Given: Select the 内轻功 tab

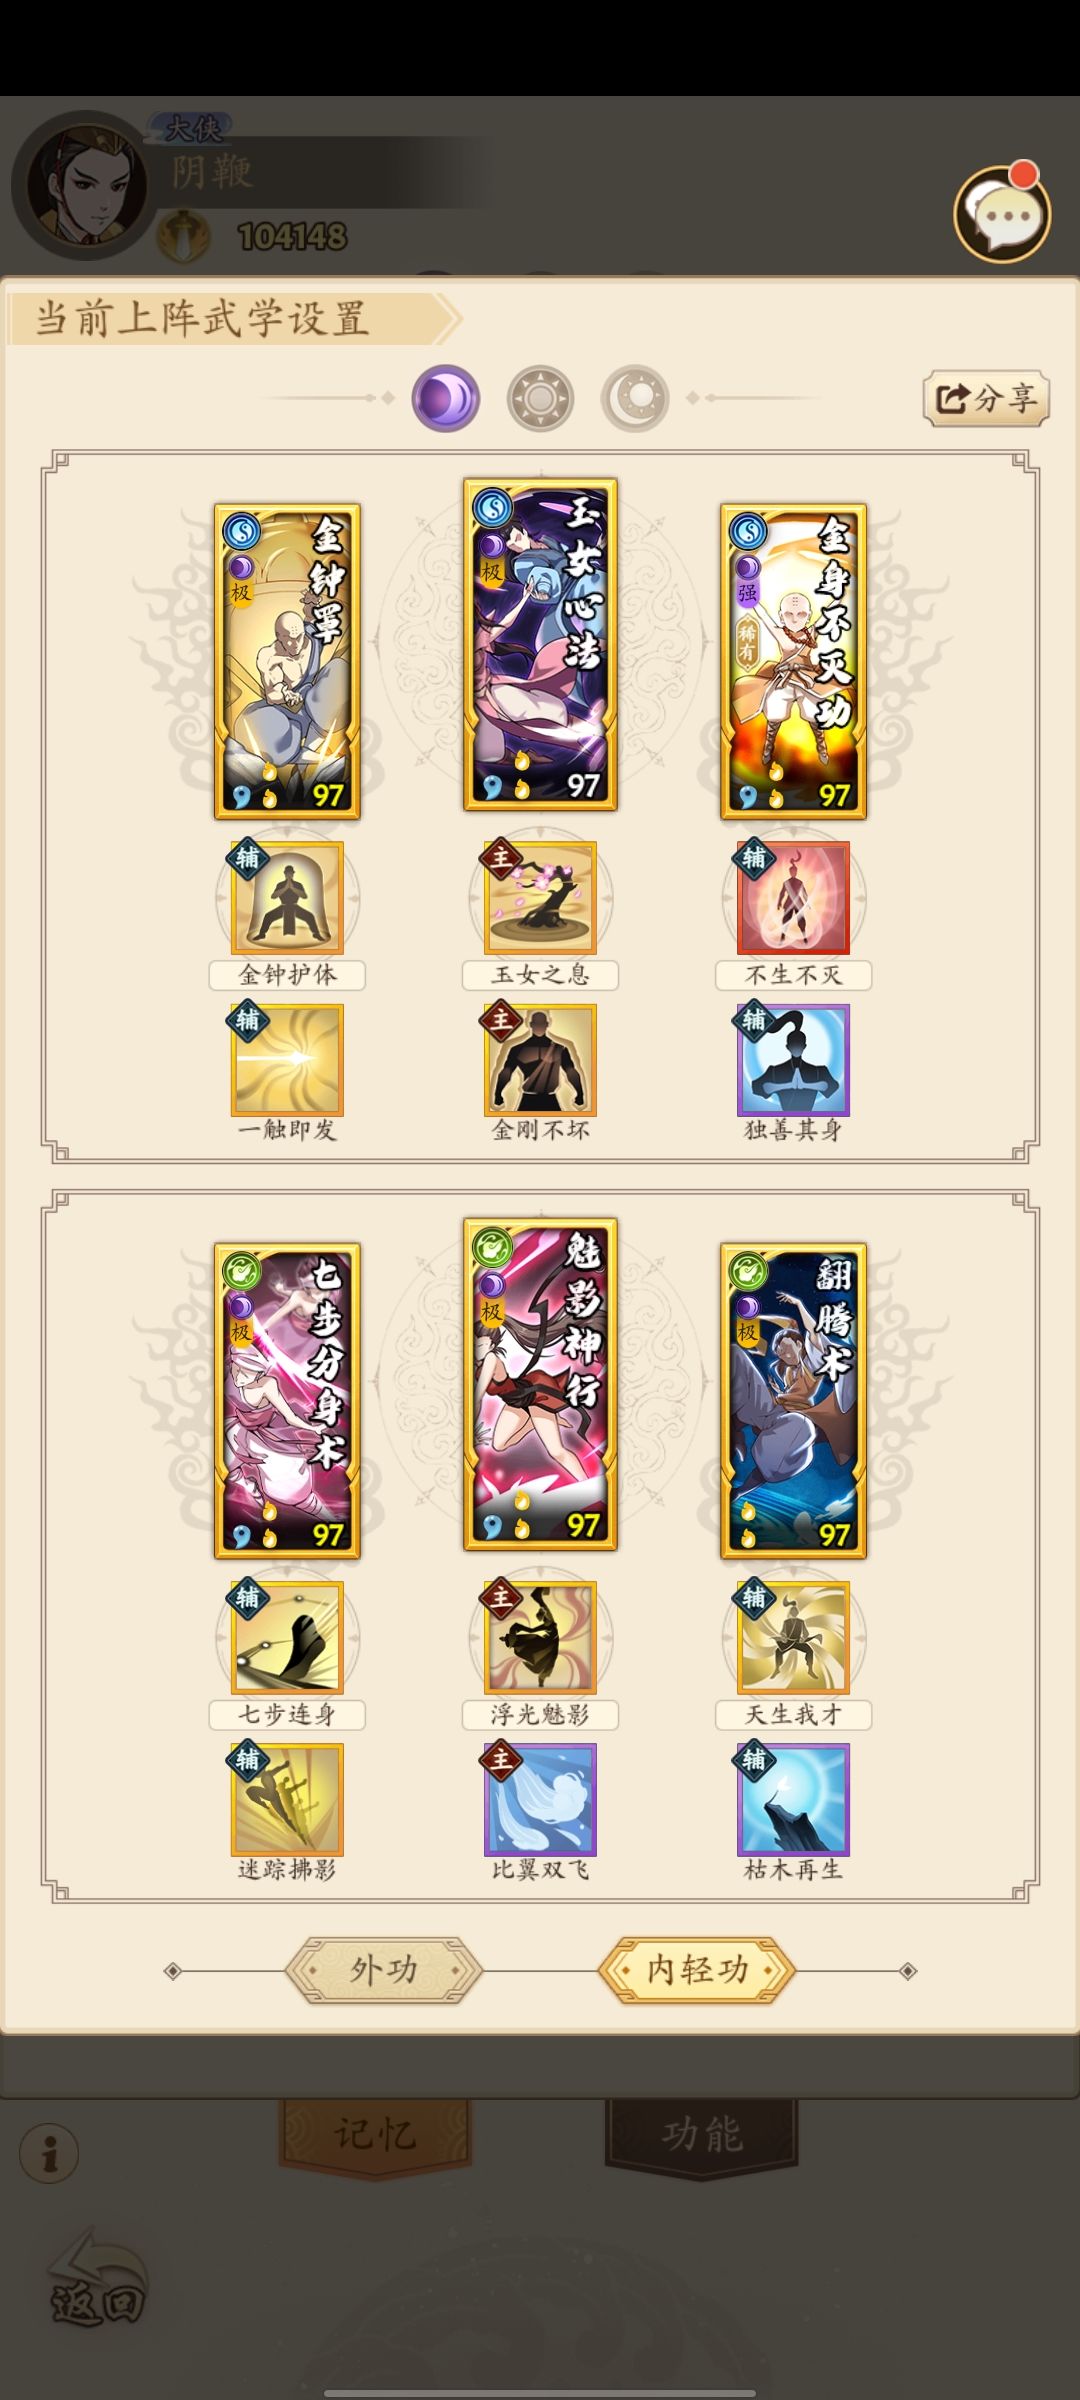Looking at the screenshot, I should 697,1970.
